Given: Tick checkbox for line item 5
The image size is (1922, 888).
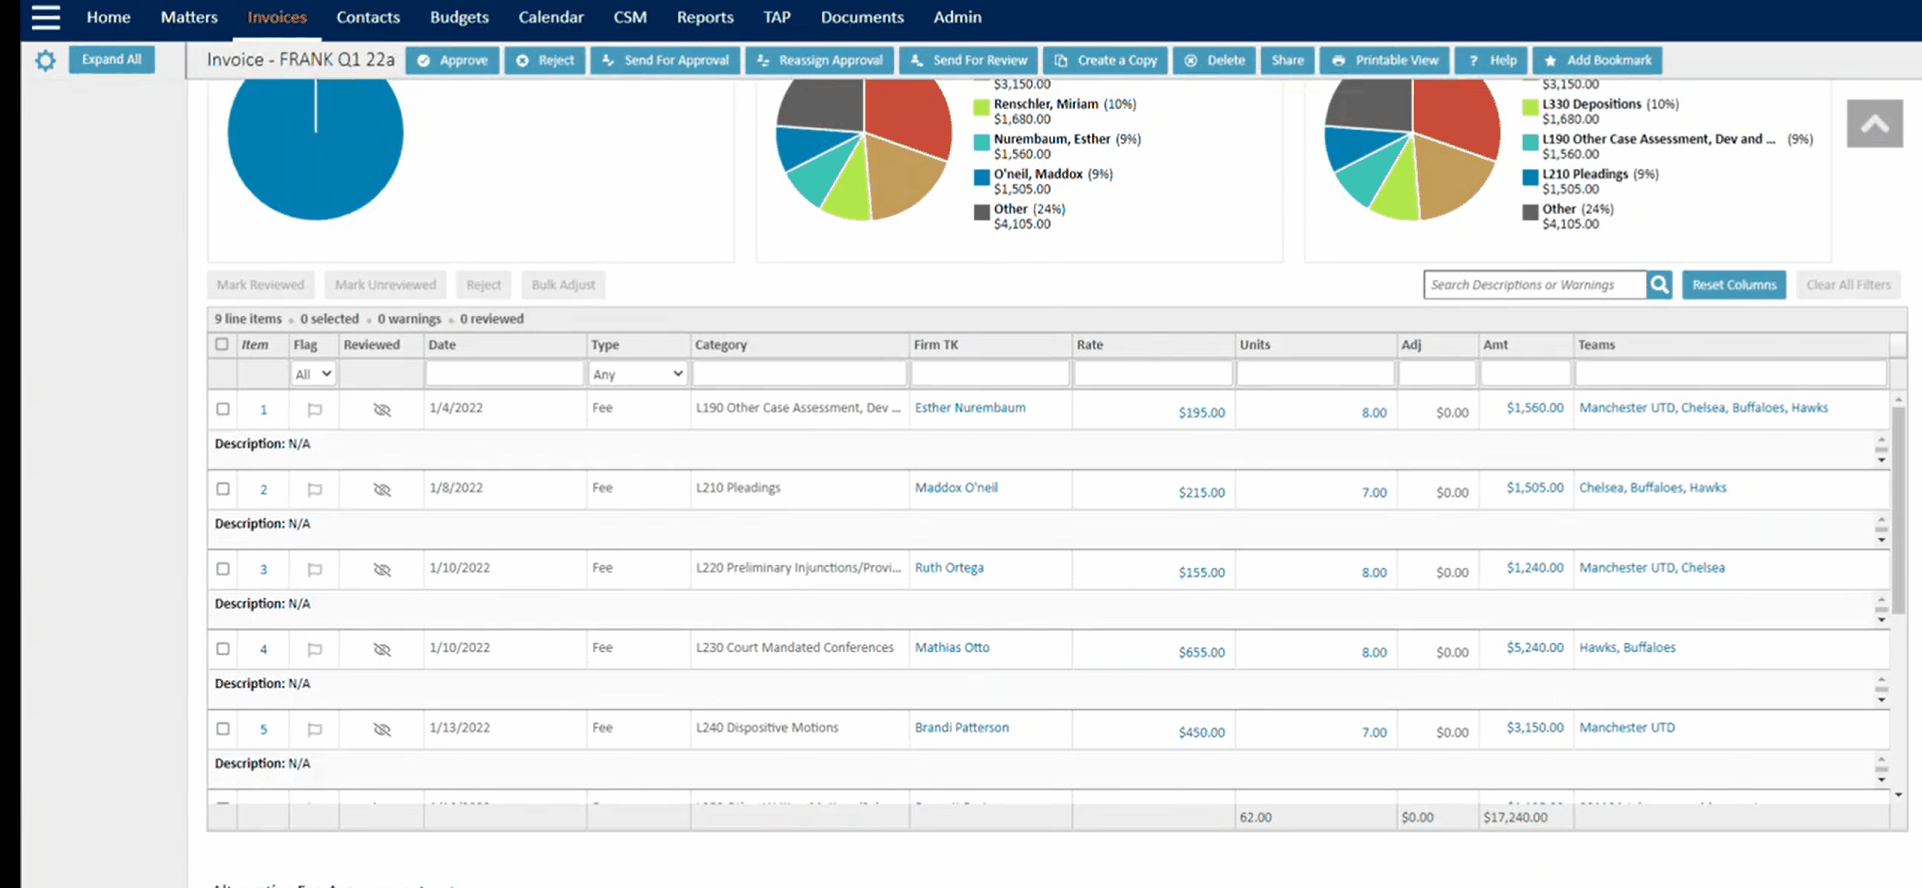Looking at the screenshot, I should pos(223,729).
